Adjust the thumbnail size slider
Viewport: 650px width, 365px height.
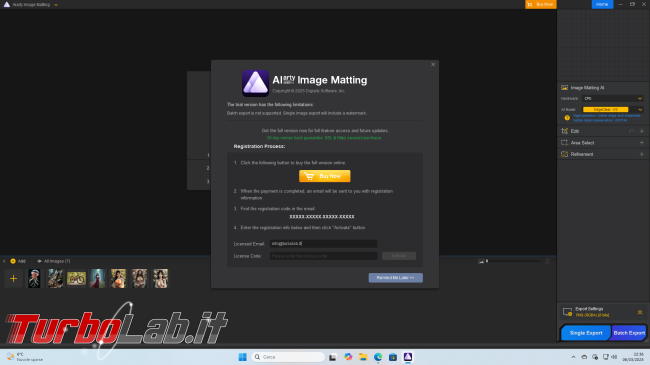513,261
